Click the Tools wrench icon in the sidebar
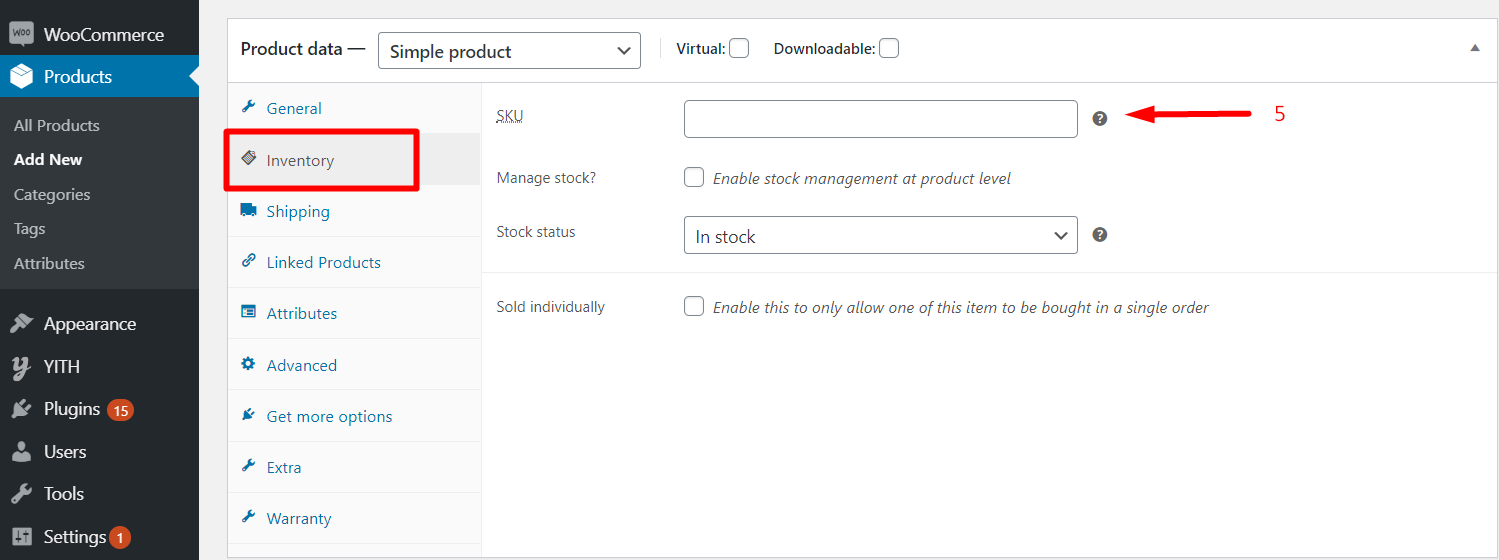1499x560 pixels. coord(22,494)
